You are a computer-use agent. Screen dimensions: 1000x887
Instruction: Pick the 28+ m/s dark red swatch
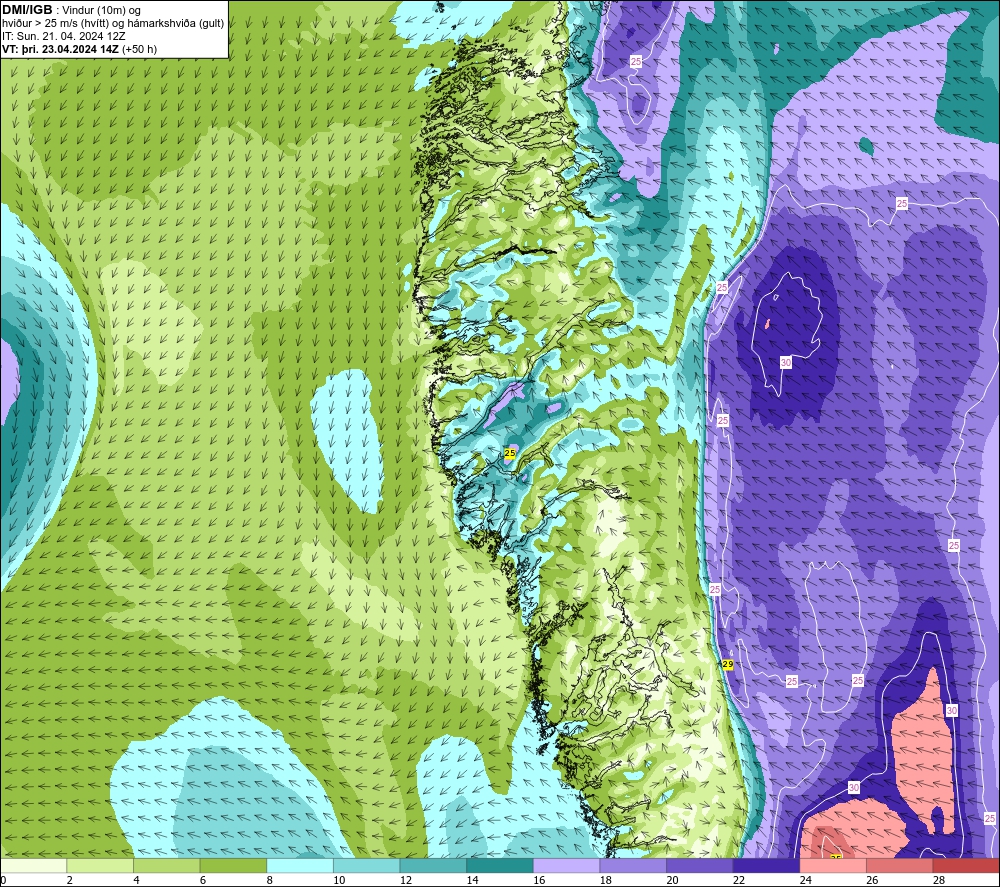coord(966,865)
